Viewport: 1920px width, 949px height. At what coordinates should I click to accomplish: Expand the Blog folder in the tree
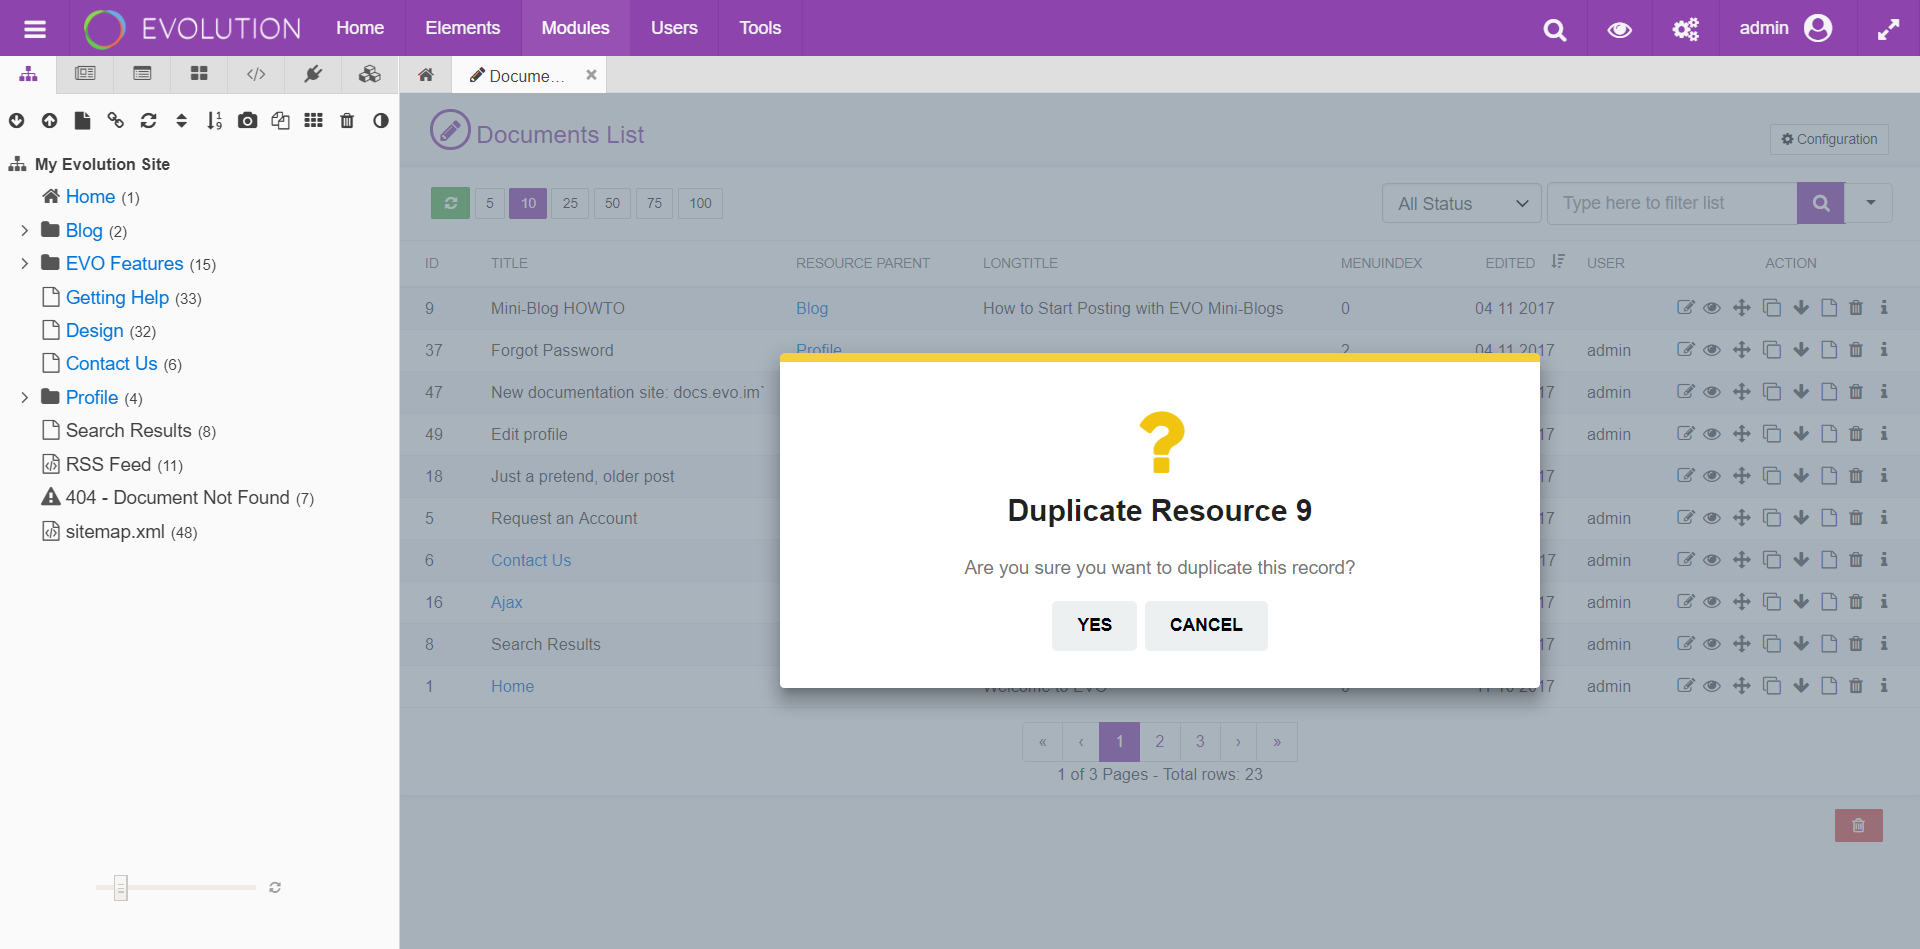(x=24, y=230)
